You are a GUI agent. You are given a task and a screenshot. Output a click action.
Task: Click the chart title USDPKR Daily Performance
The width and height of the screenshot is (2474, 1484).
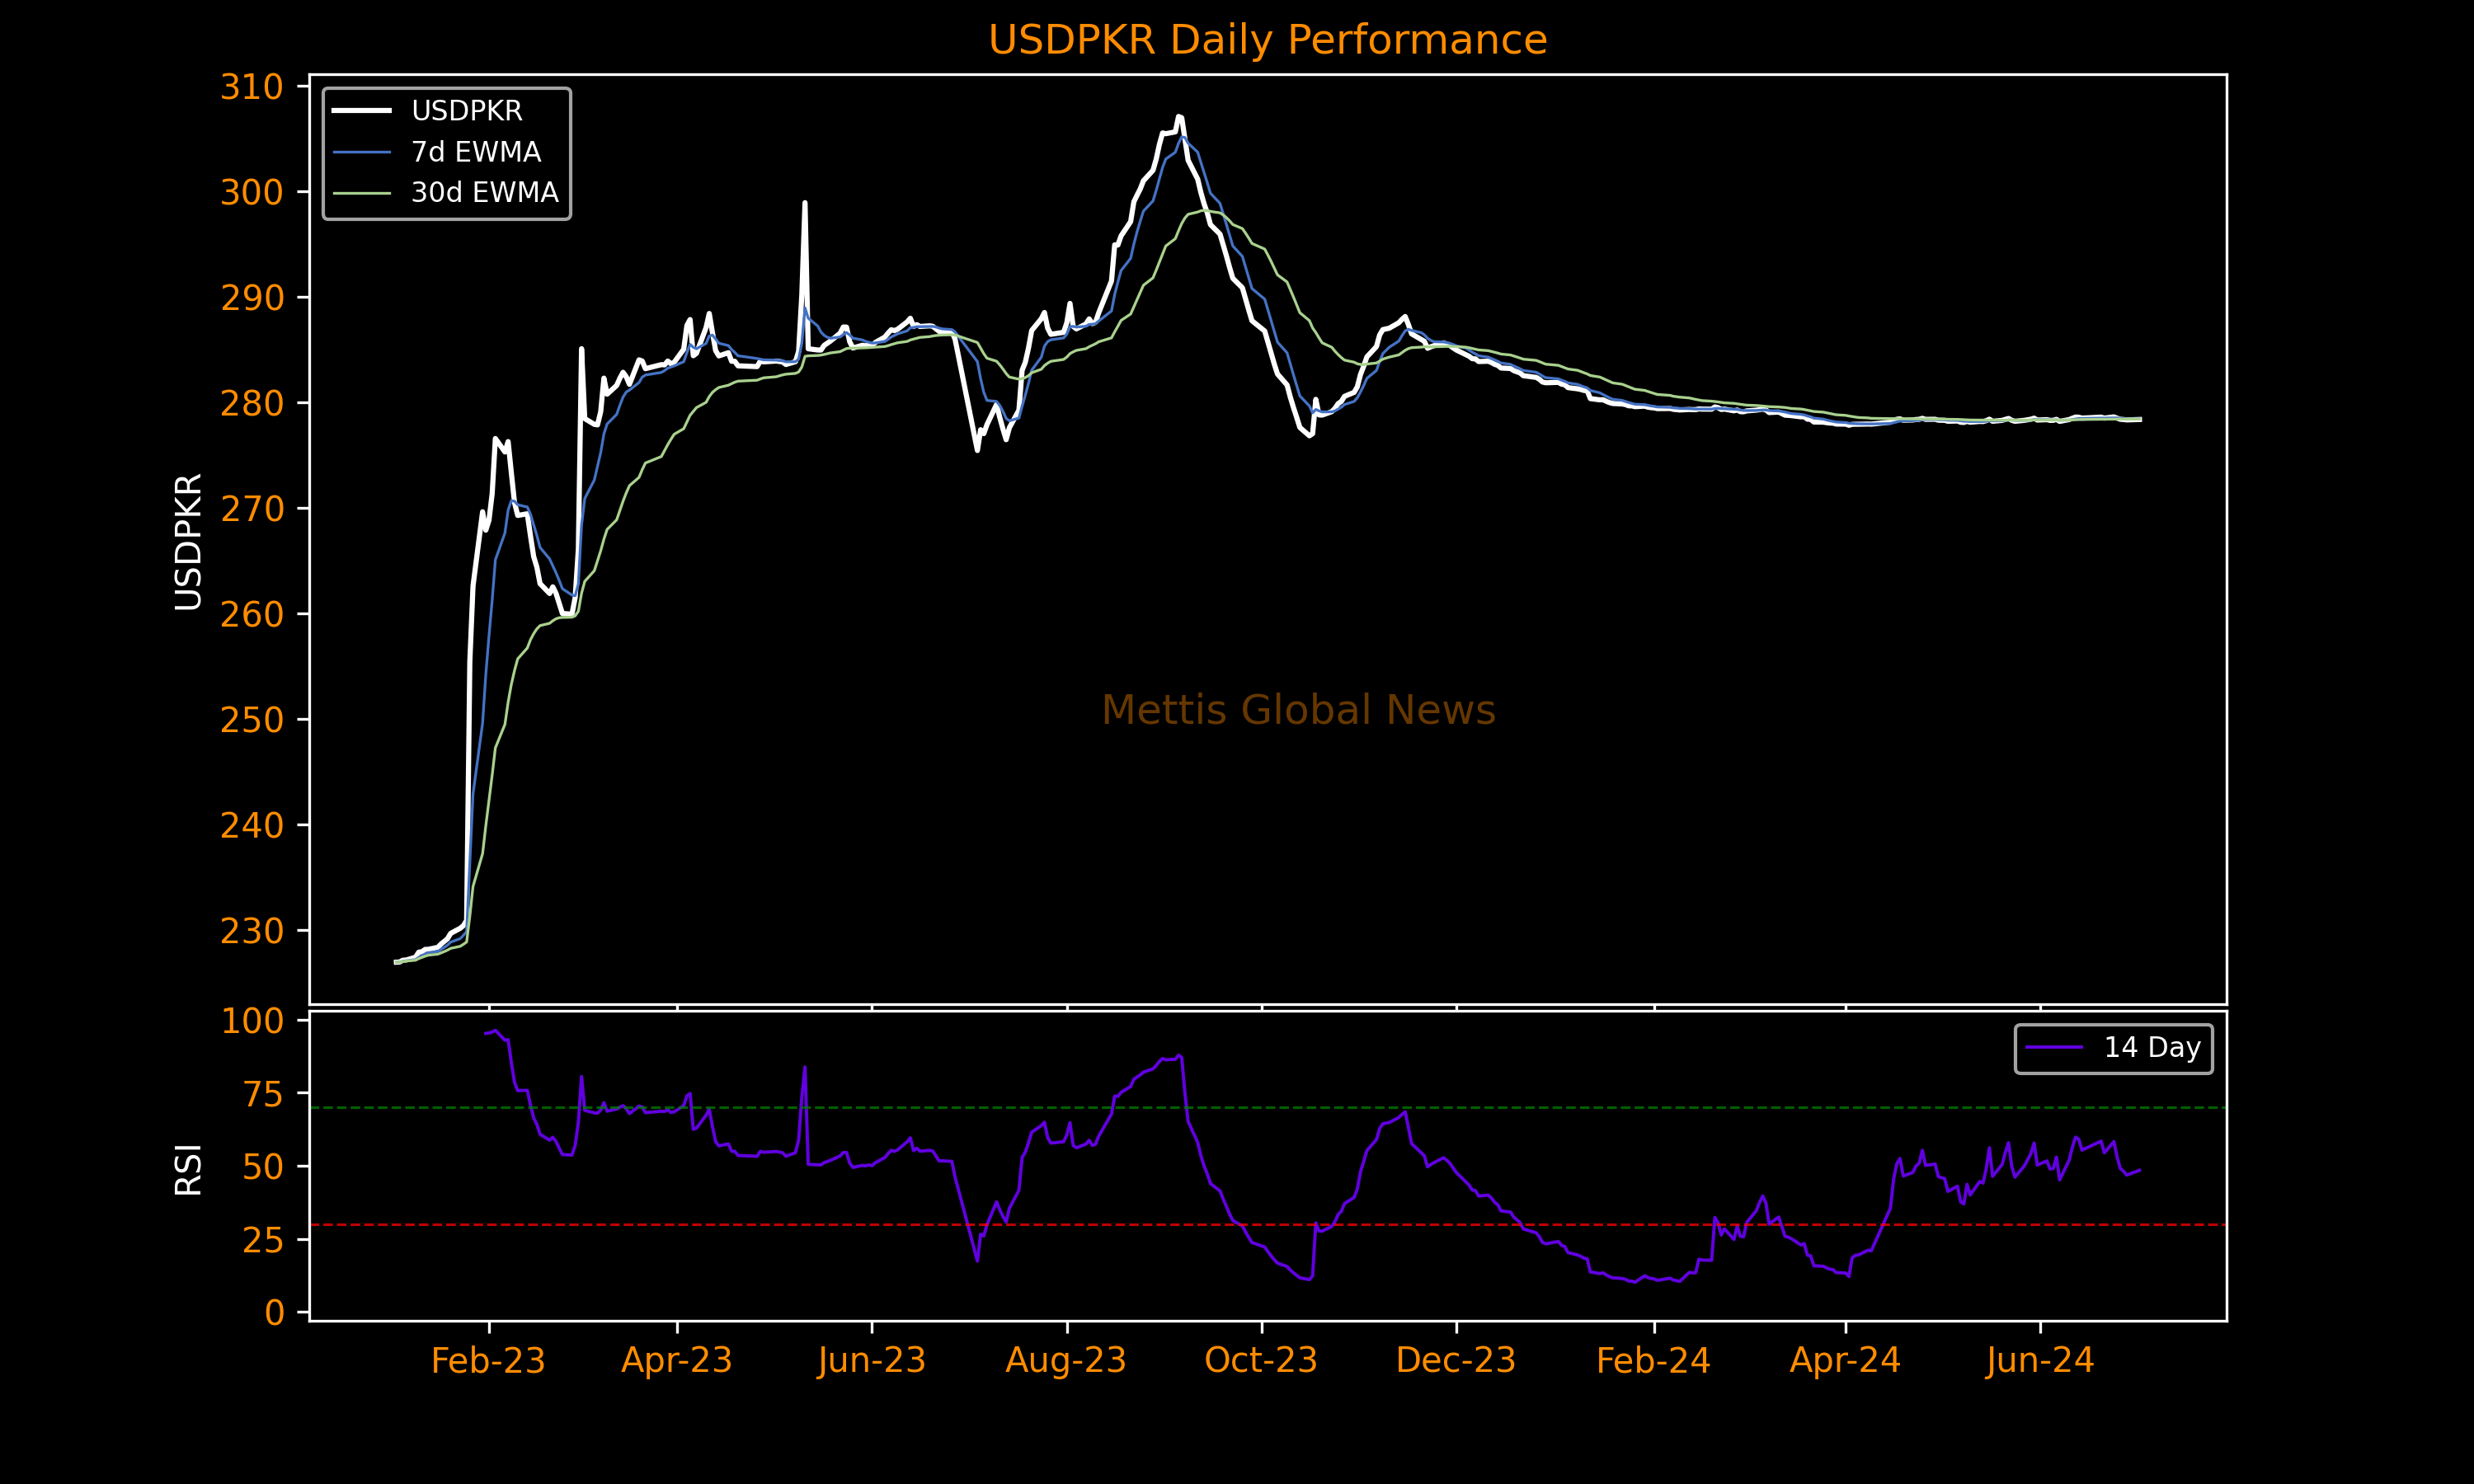pyautogui.click(x=1267, y=40)
